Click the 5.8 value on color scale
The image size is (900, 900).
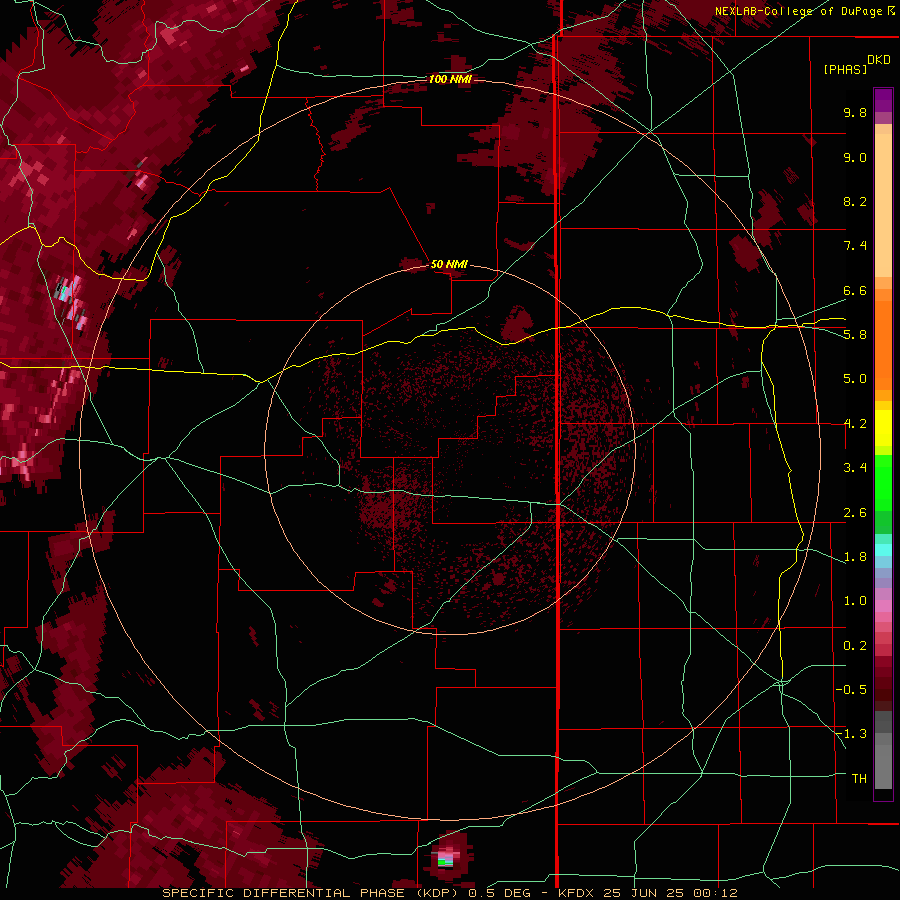pyautogui.click(x=855, y=335)
